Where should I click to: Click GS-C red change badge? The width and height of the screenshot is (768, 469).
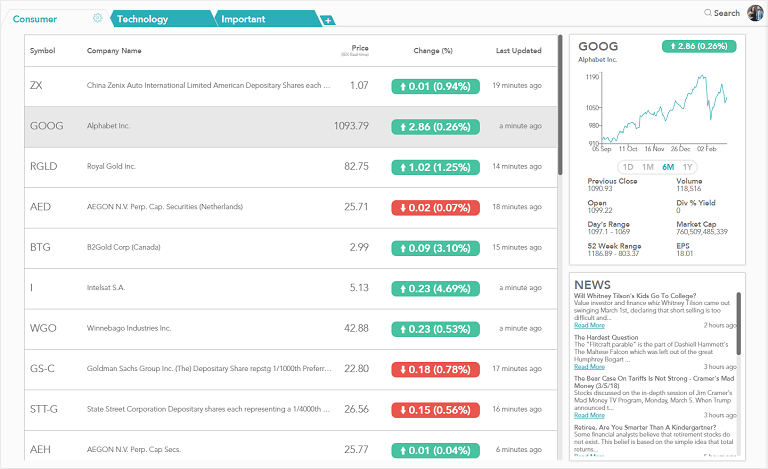coord(432,369)
